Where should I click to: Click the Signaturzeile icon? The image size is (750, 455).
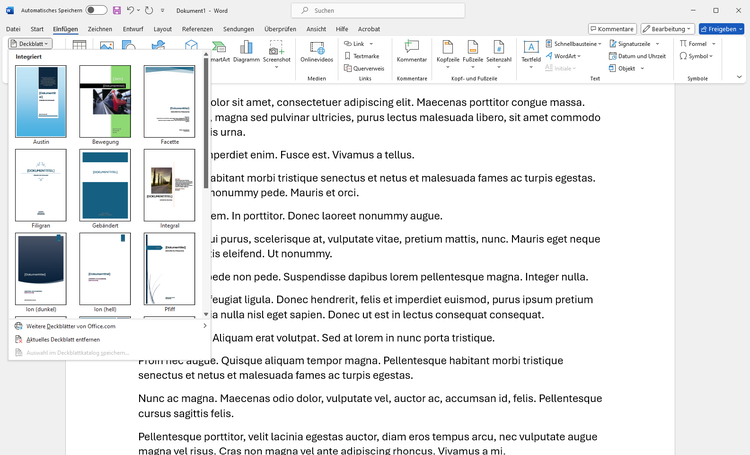pos(613,44)
